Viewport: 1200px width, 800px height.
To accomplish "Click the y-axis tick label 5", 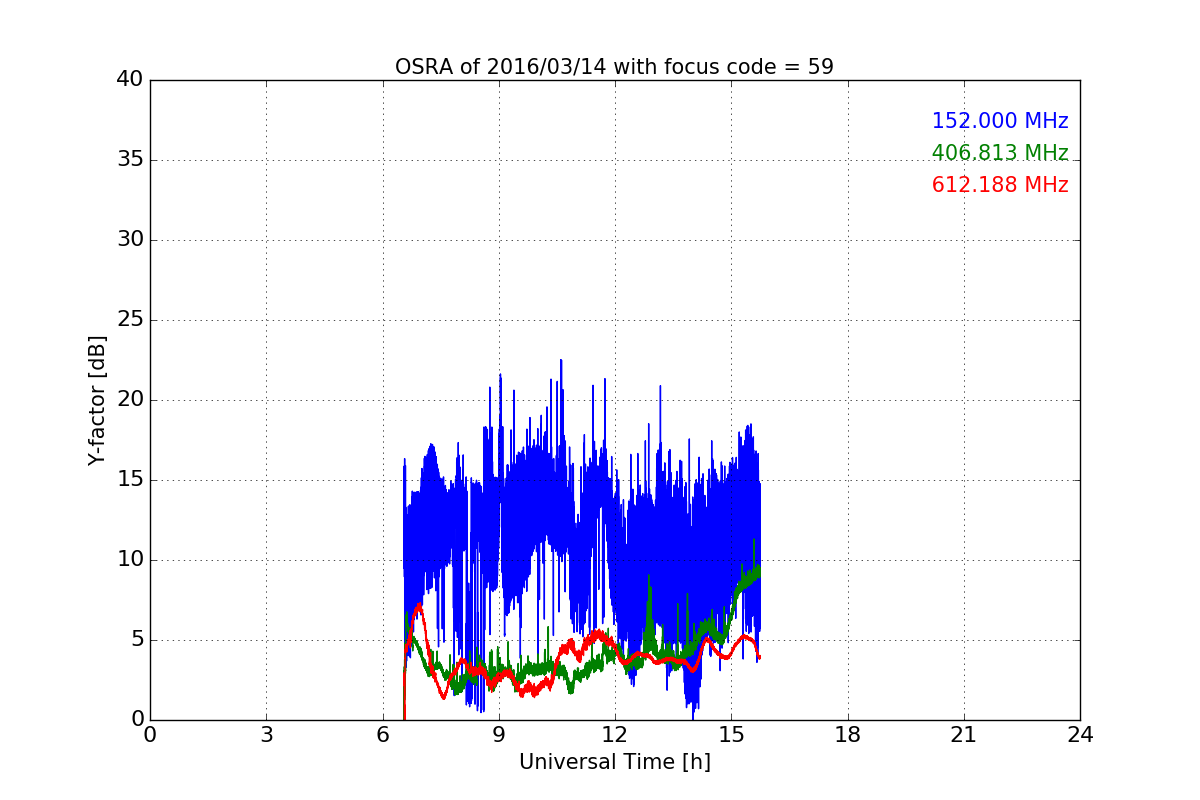I will point(136,640).
